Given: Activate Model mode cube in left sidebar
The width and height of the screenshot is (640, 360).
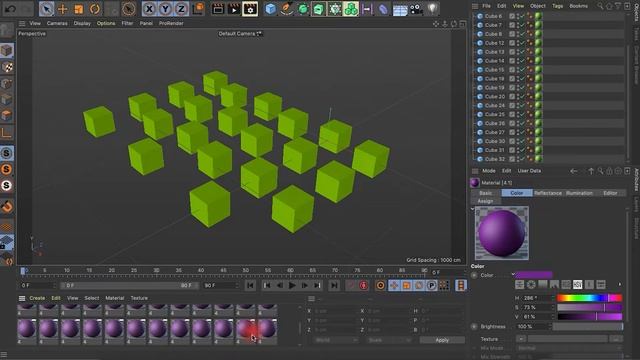Looking at the screenshot, I should point(7,50).
